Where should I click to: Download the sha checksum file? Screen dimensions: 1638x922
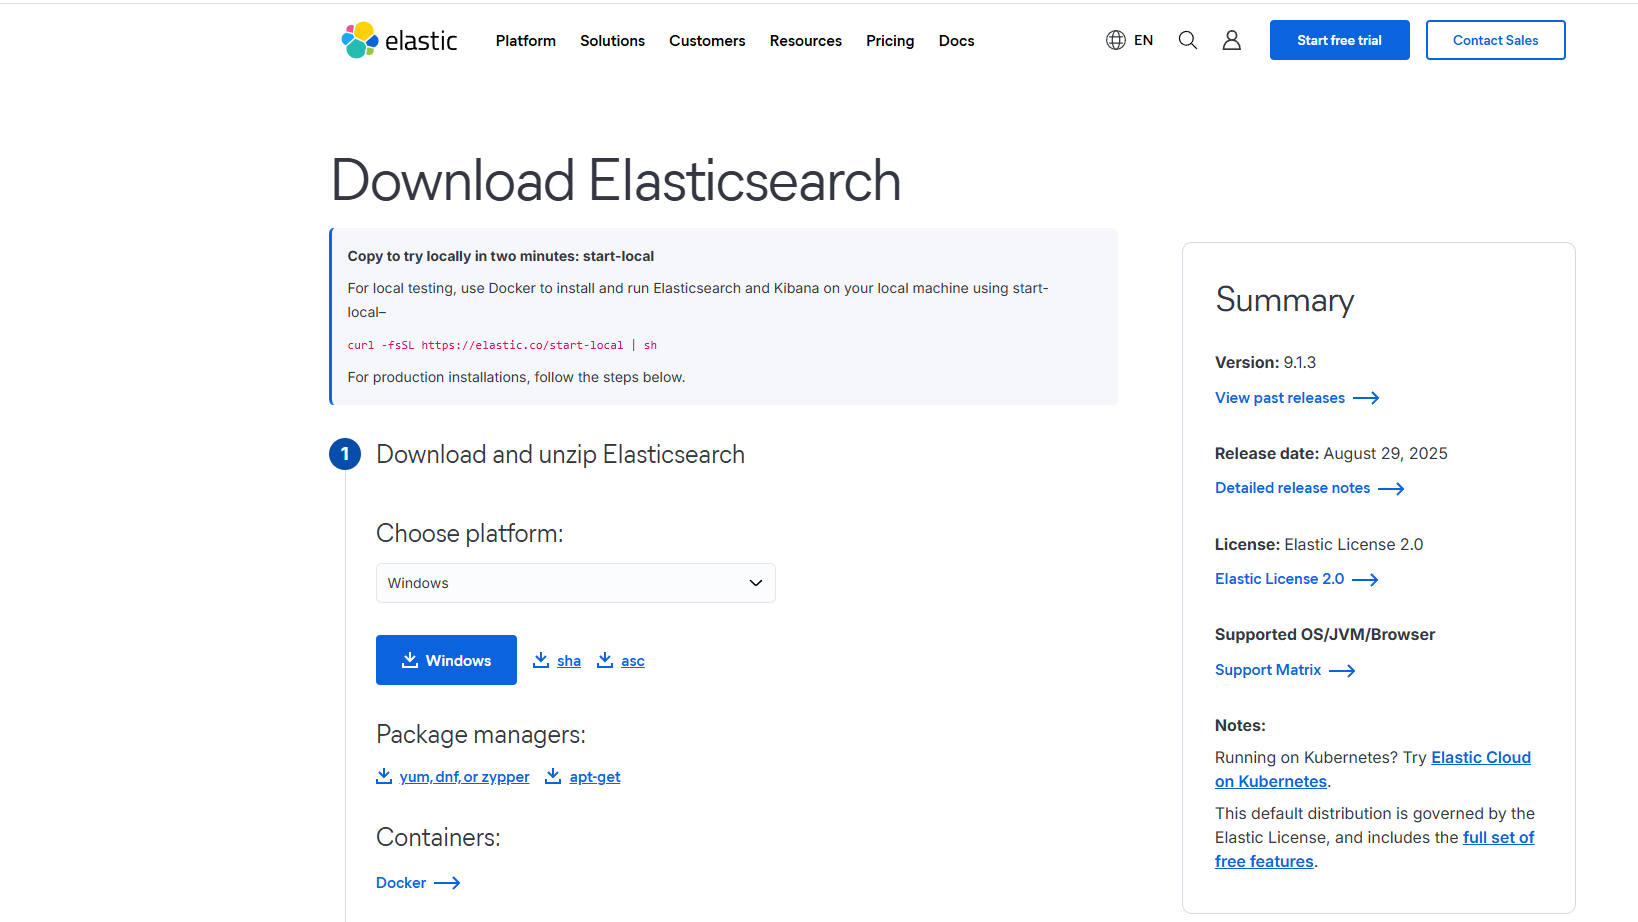coord(568,661)
